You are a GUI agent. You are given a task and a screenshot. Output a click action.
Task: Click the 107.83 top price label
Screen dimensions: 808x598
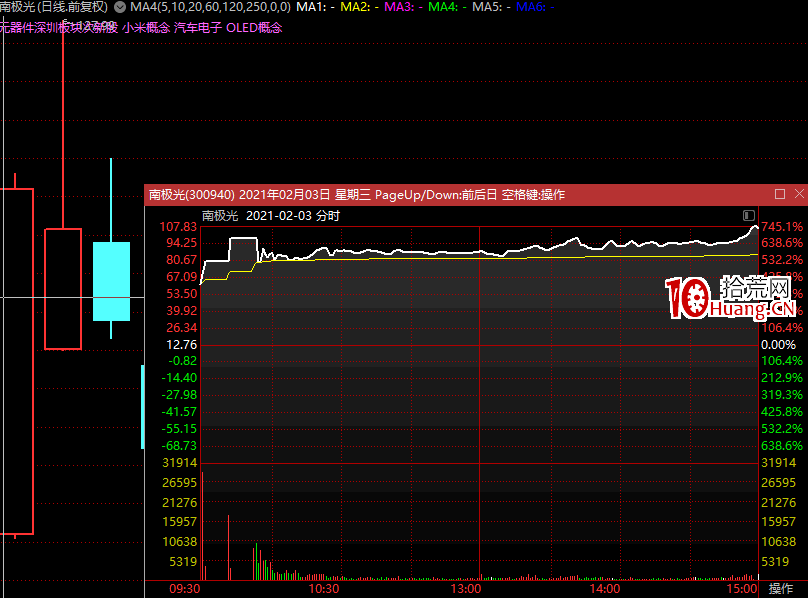[178, 227]
